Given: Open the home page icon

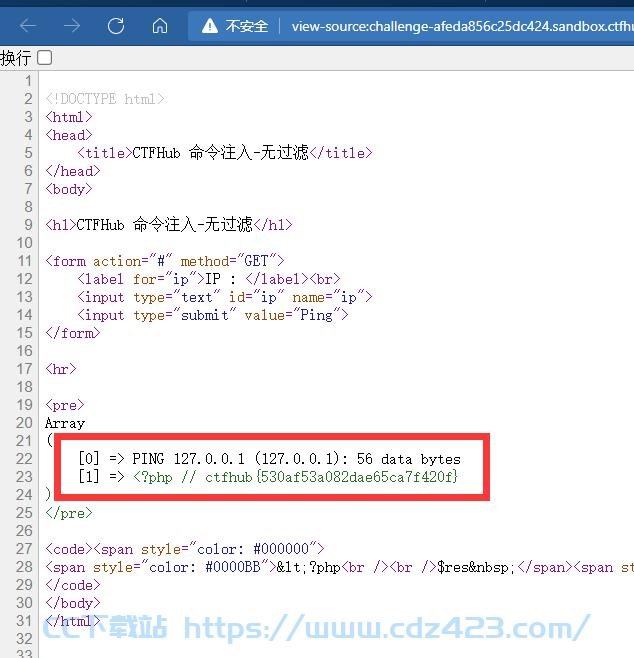Looking at the screenshot, I should click(160, 26).
